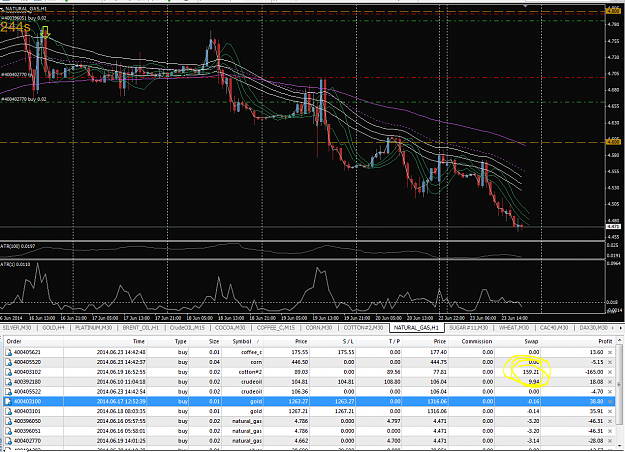Switch to the SILVER,M30 chart tab
The height and width of the screenshot is (452, 625).
[17, 328]
